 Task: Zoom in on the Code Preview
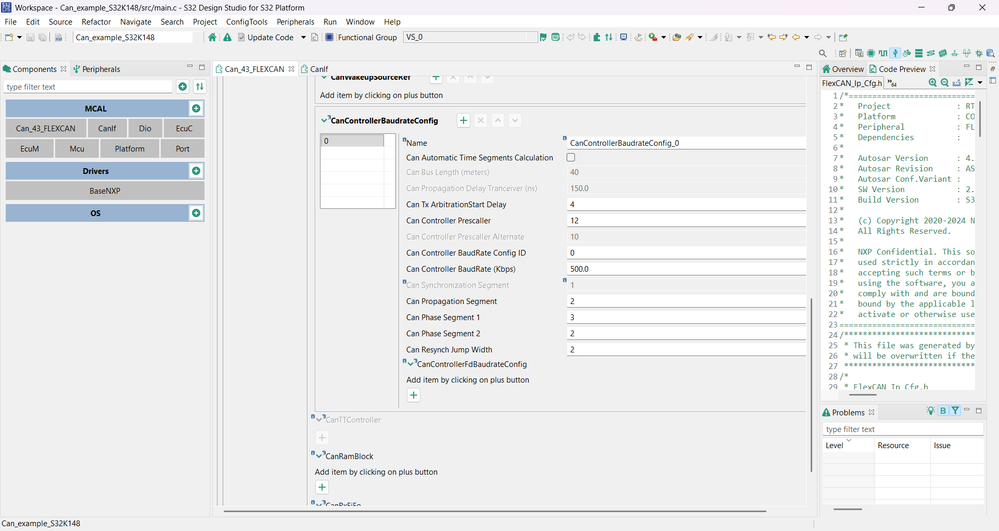[933, 83]
